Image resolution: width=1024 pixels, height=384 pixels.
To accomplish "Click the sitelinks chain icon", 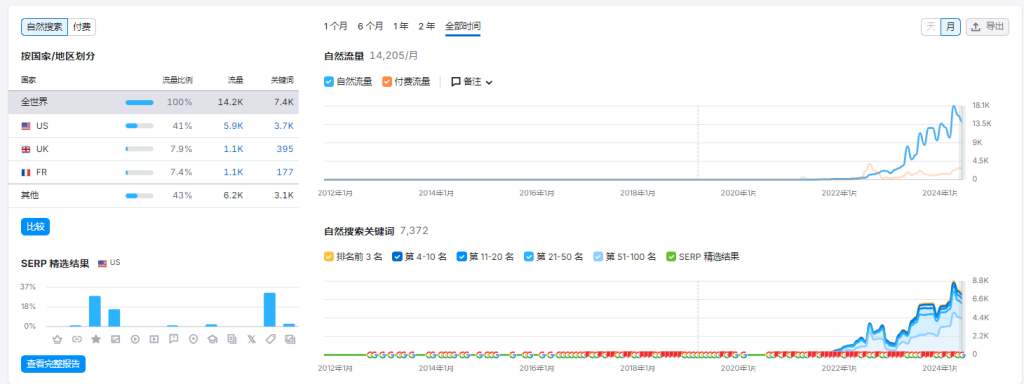I will pyautogui.click(x=76, y=339).
